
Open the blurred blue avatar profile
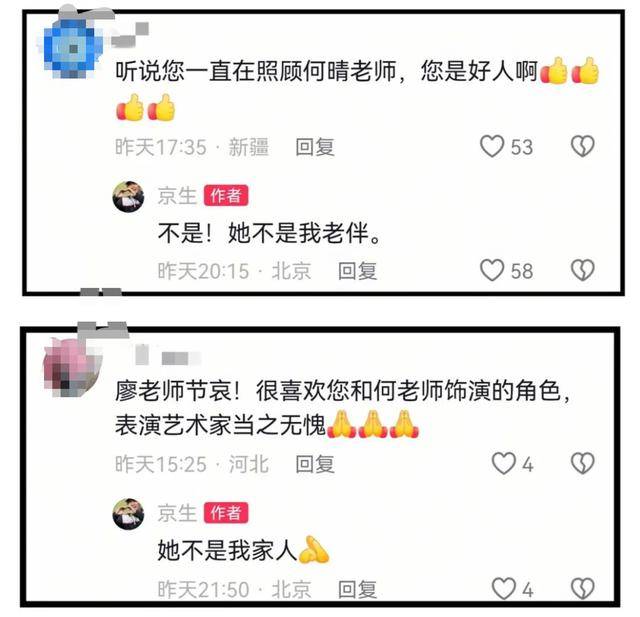click(70, 47)
